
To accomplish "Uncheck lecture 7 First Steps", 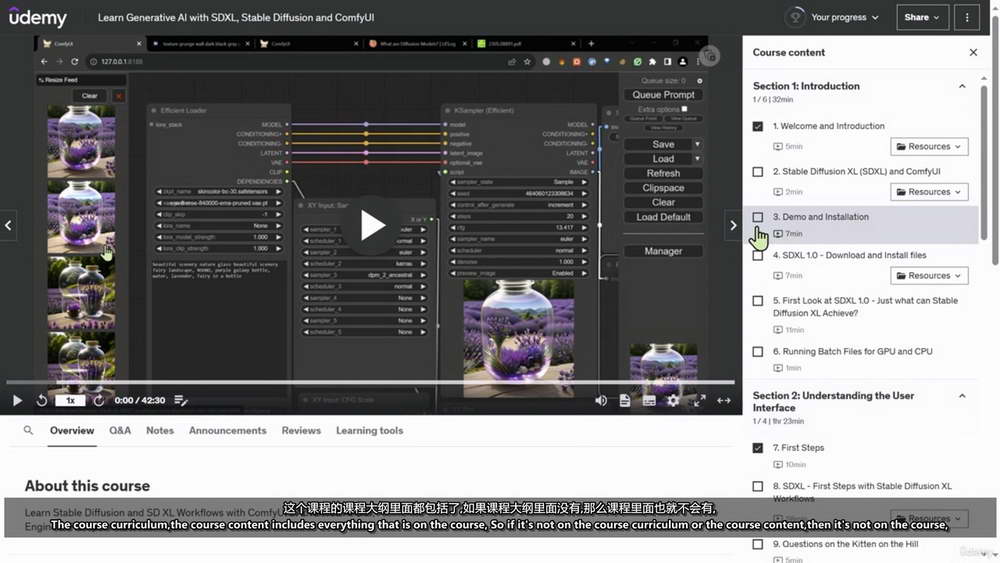I will click(x=758, y=448).
